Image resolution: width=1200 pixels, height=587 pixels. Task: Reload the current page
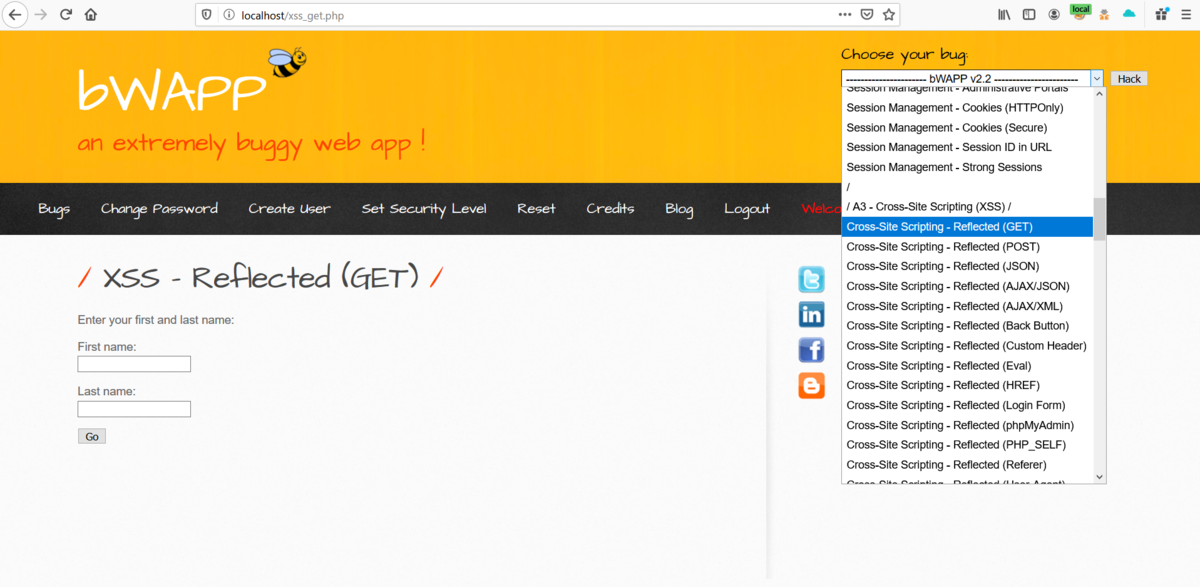[x=66, y=15]
